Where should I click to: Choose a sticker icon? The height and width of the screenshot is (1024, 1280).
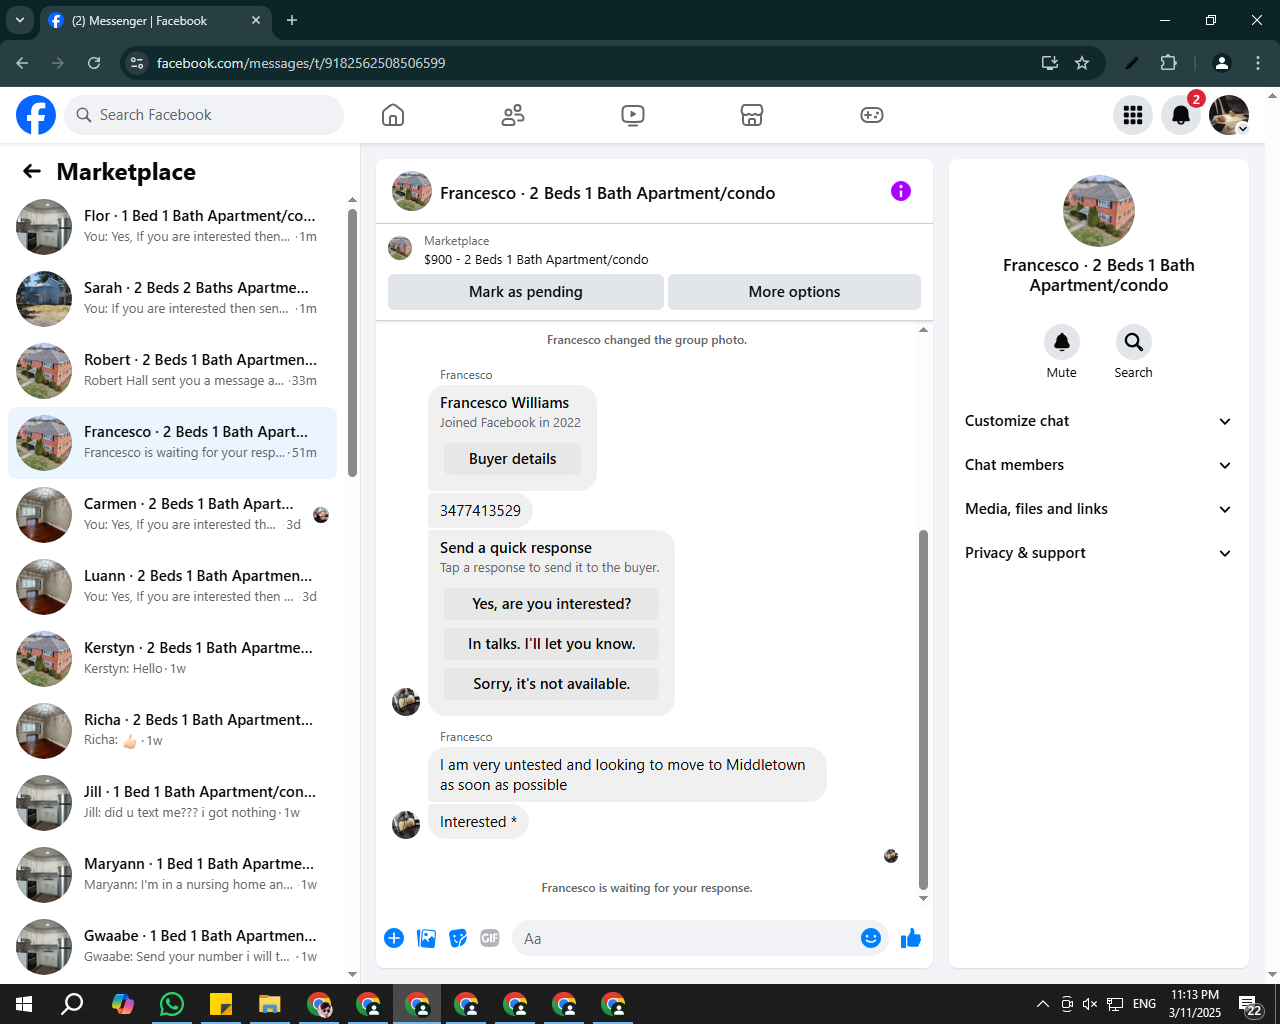tap(458, 938)
